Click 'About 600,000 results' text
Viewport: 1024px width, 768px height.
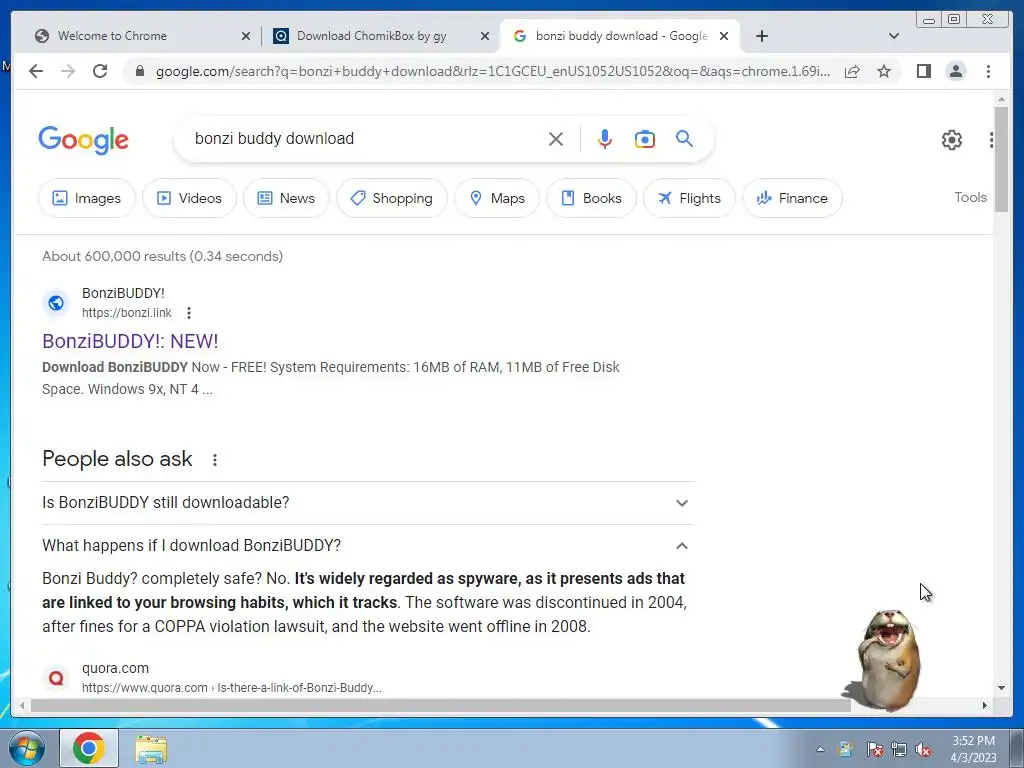tap(114, 256)
